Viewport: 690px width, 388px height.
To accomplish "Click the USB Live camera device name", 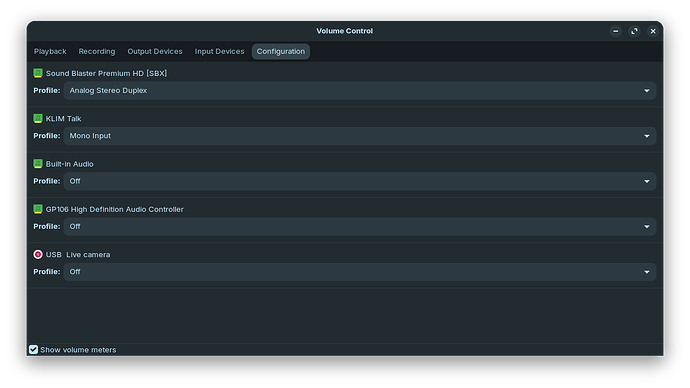I will pyautogui.click(x=78, y=255).
